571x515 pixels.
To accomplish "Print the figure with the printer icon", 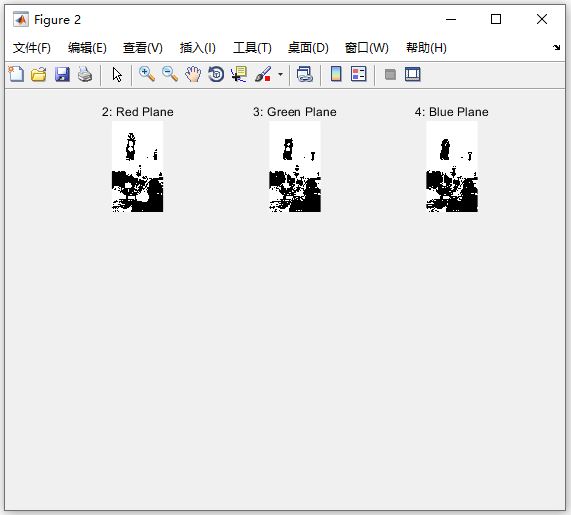I will (x=85, y=74).
